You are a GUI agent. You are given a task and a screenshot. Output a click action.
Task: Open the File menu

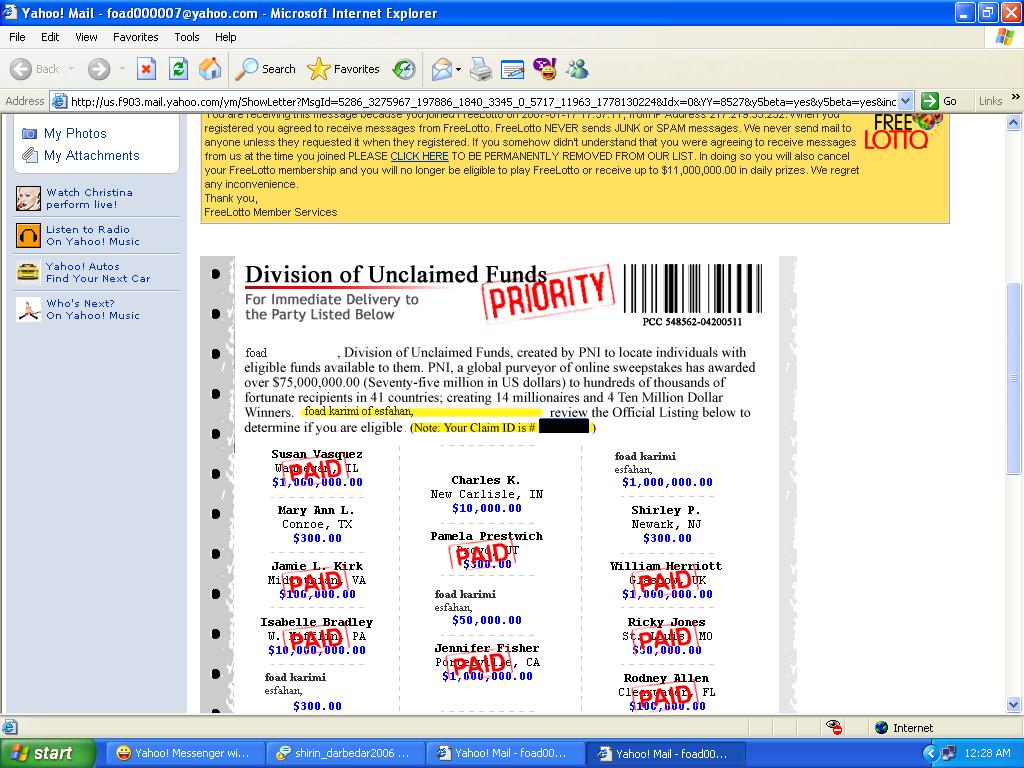18,37
